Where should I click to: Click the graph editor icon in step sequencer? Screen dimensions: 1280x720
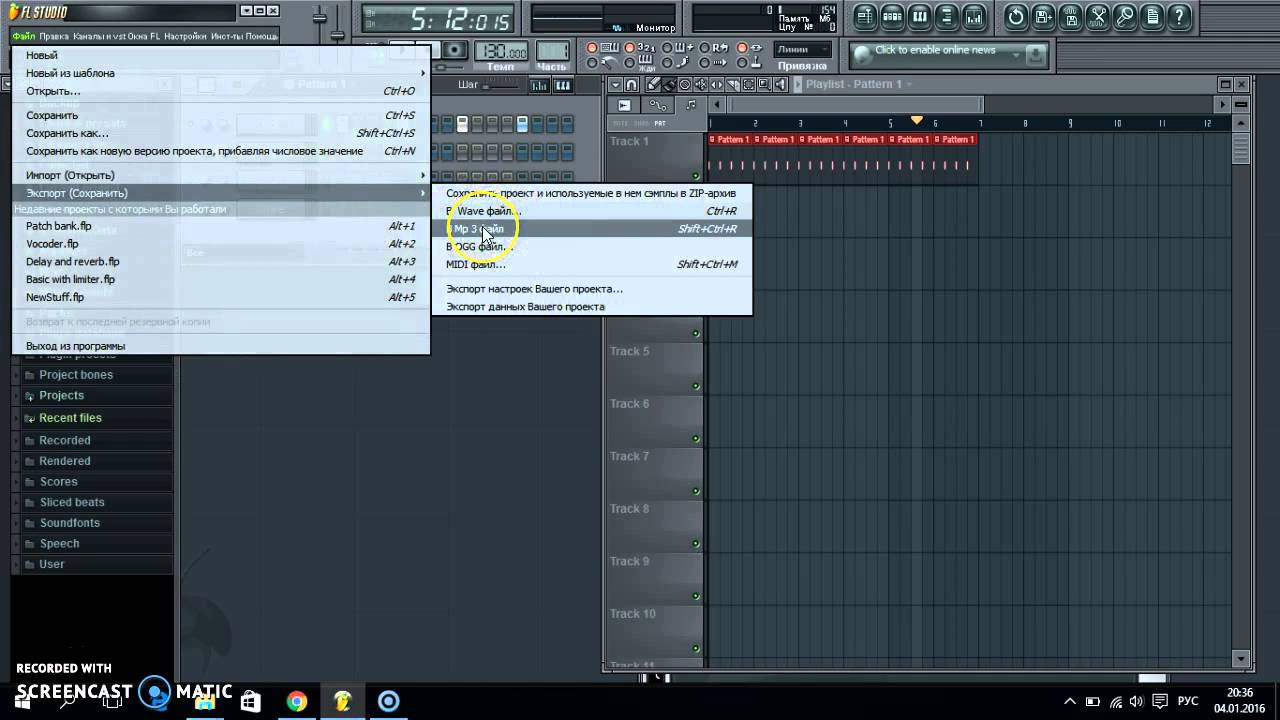pos(540,85)
